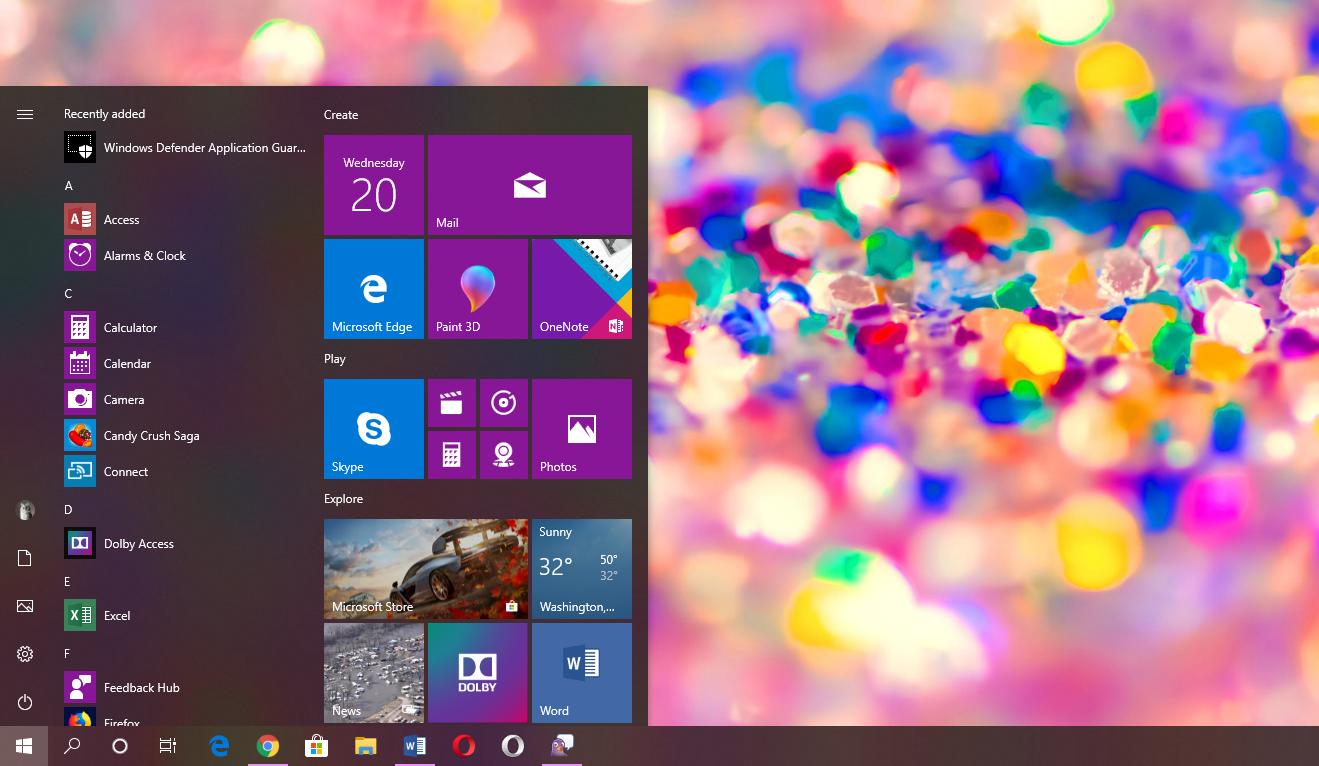The image size is (1319, 766).
Task: Click the letter F group header
Action: (x=68, y=654)
